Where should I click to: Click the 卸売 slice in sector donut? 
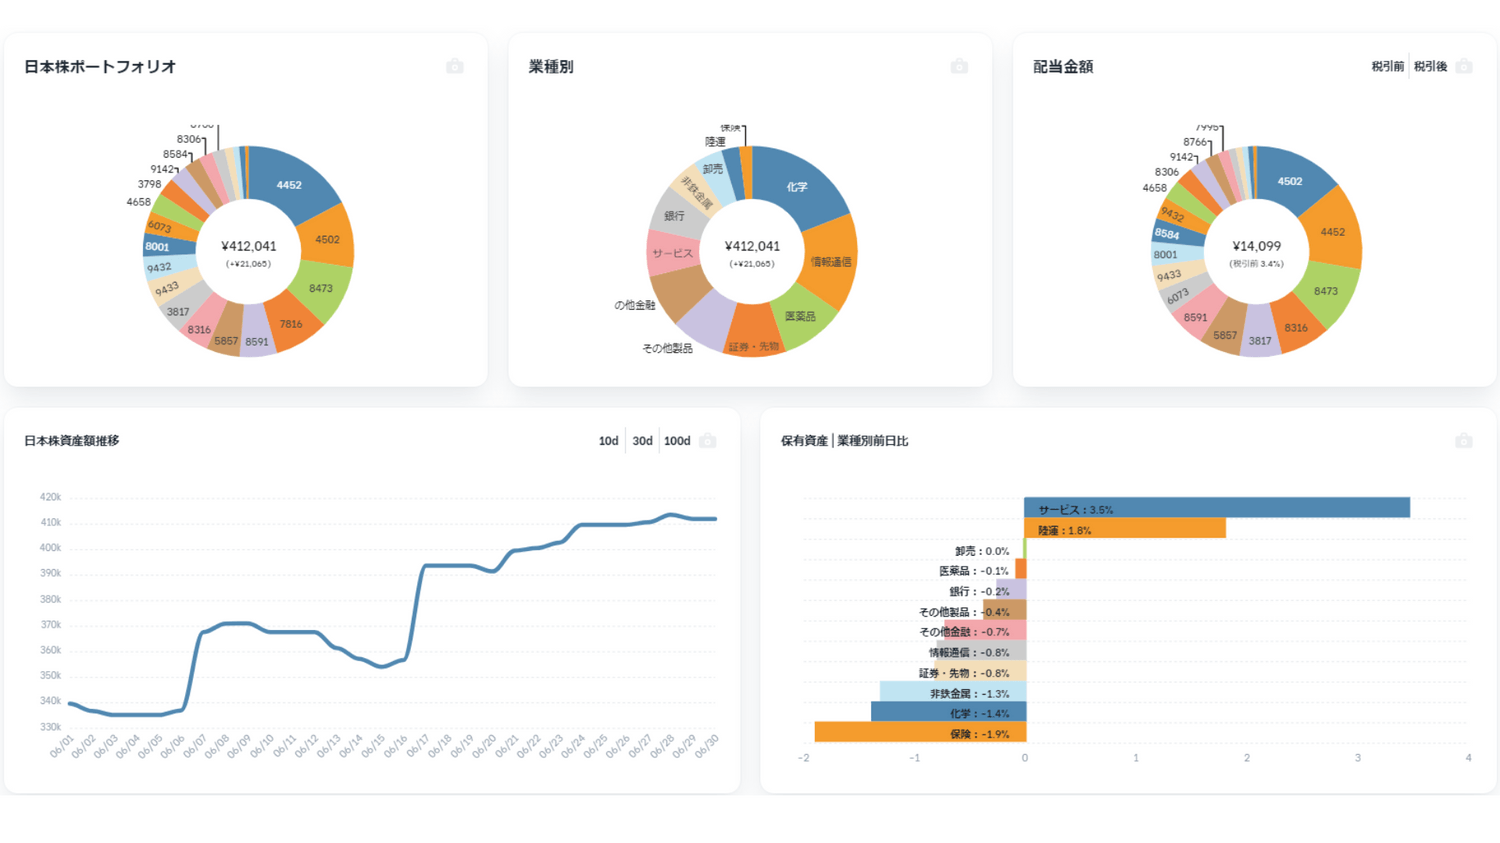714,171
